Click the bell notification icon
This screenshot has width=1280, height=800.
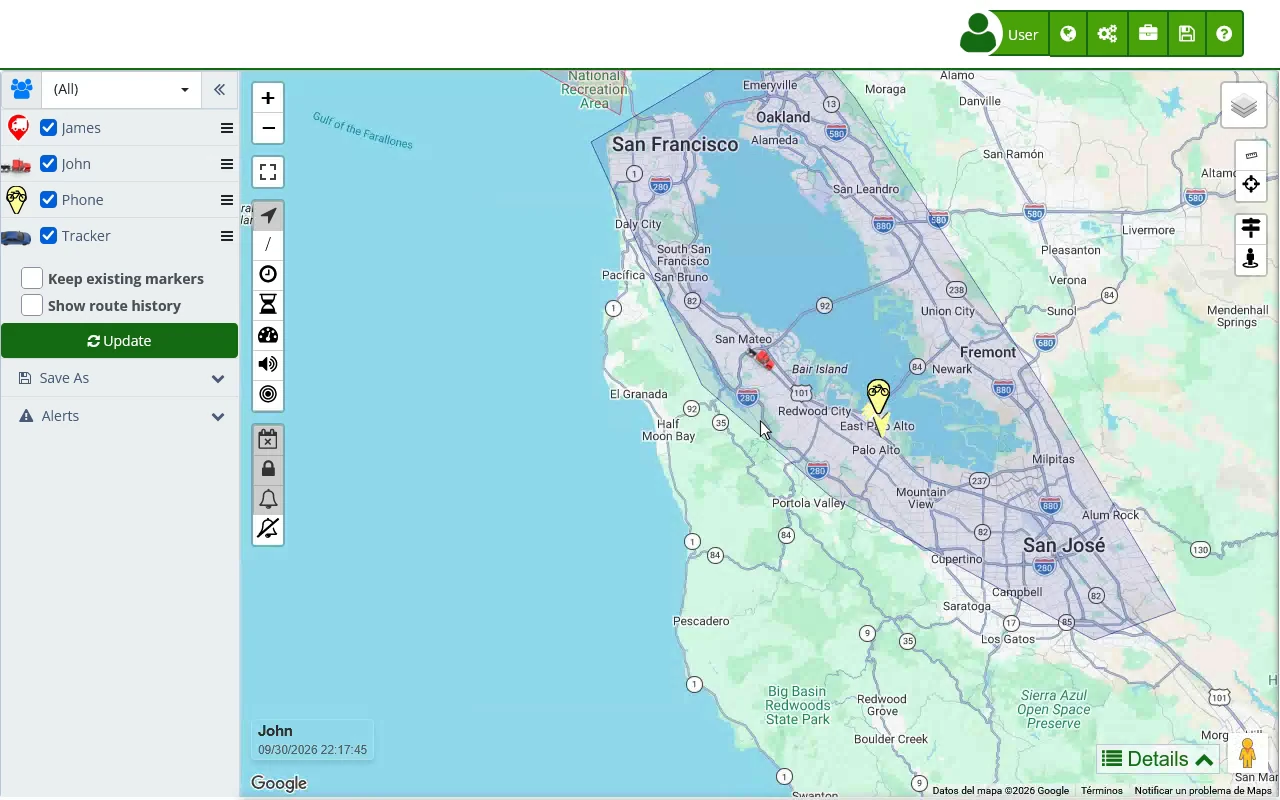point(268,499)
